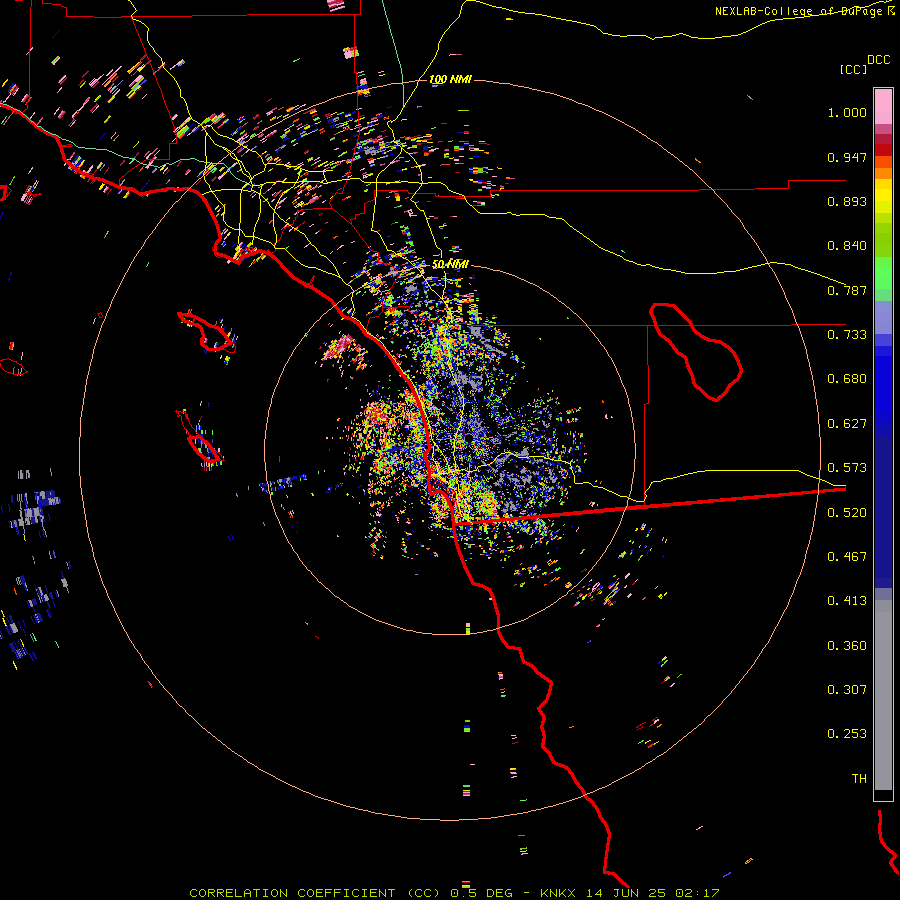
Task: Click the 0.467 value on the color scale
Action: coord(847,557)
